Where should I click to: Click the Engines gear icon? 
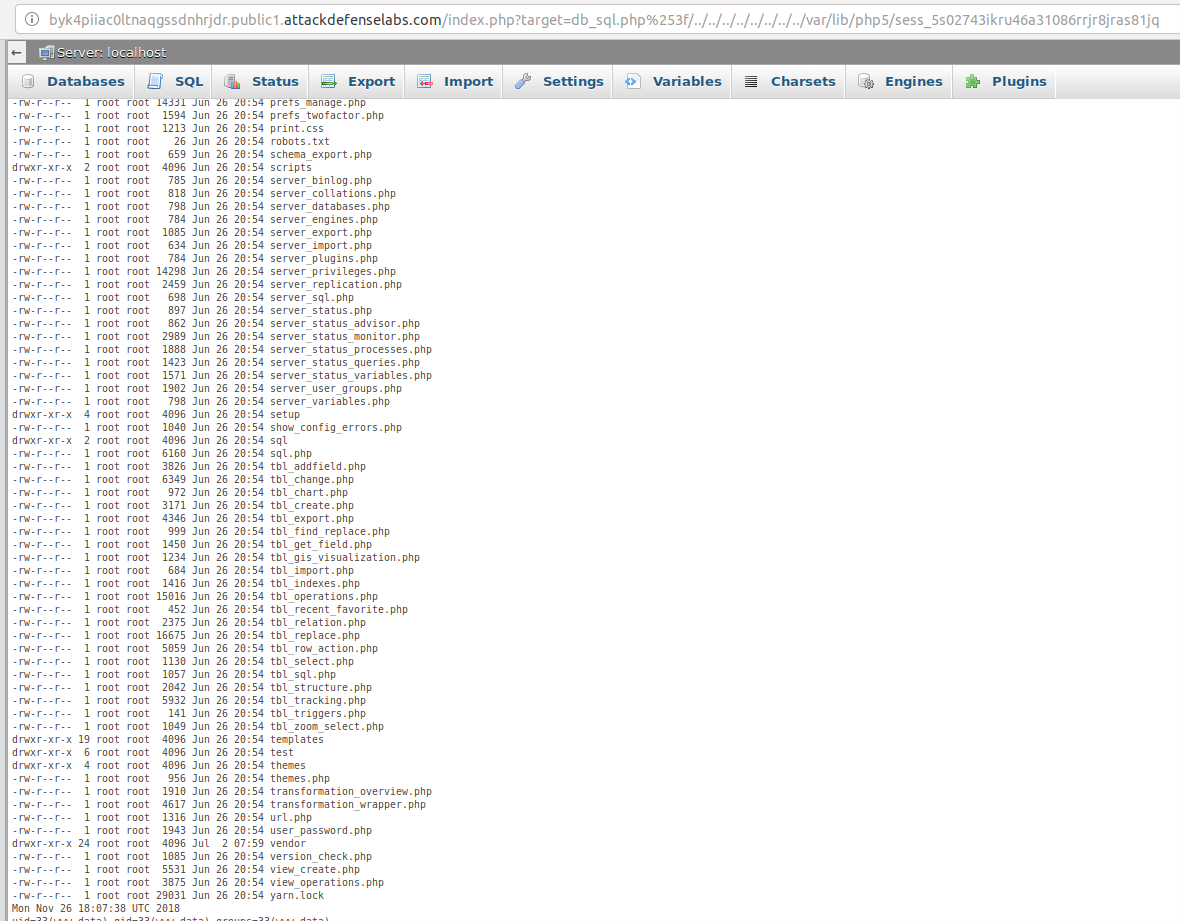(x=865, y=82)
